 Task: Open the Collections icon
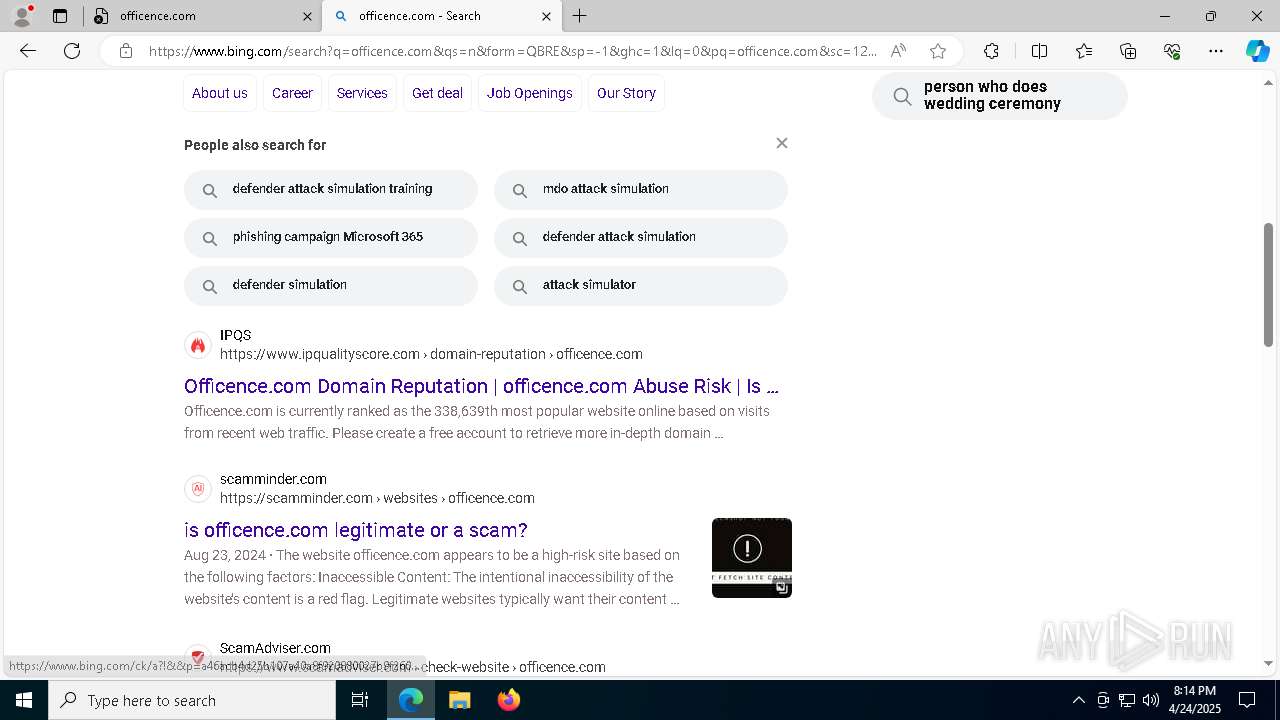click(1128, 51)
